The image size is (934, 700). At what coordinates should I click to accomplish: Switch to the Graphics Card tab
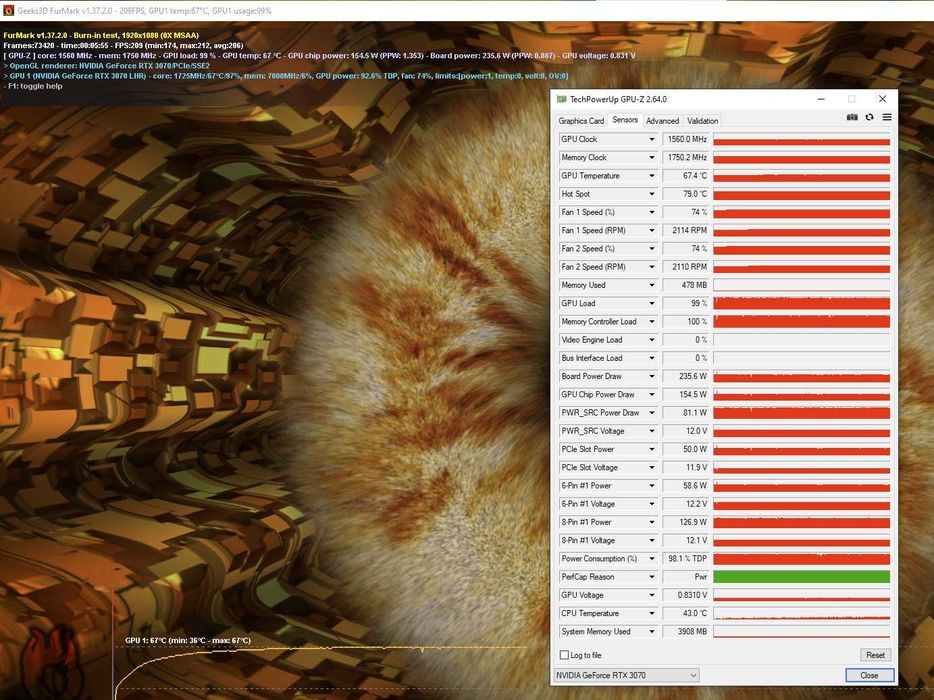[x=581, y=120]
